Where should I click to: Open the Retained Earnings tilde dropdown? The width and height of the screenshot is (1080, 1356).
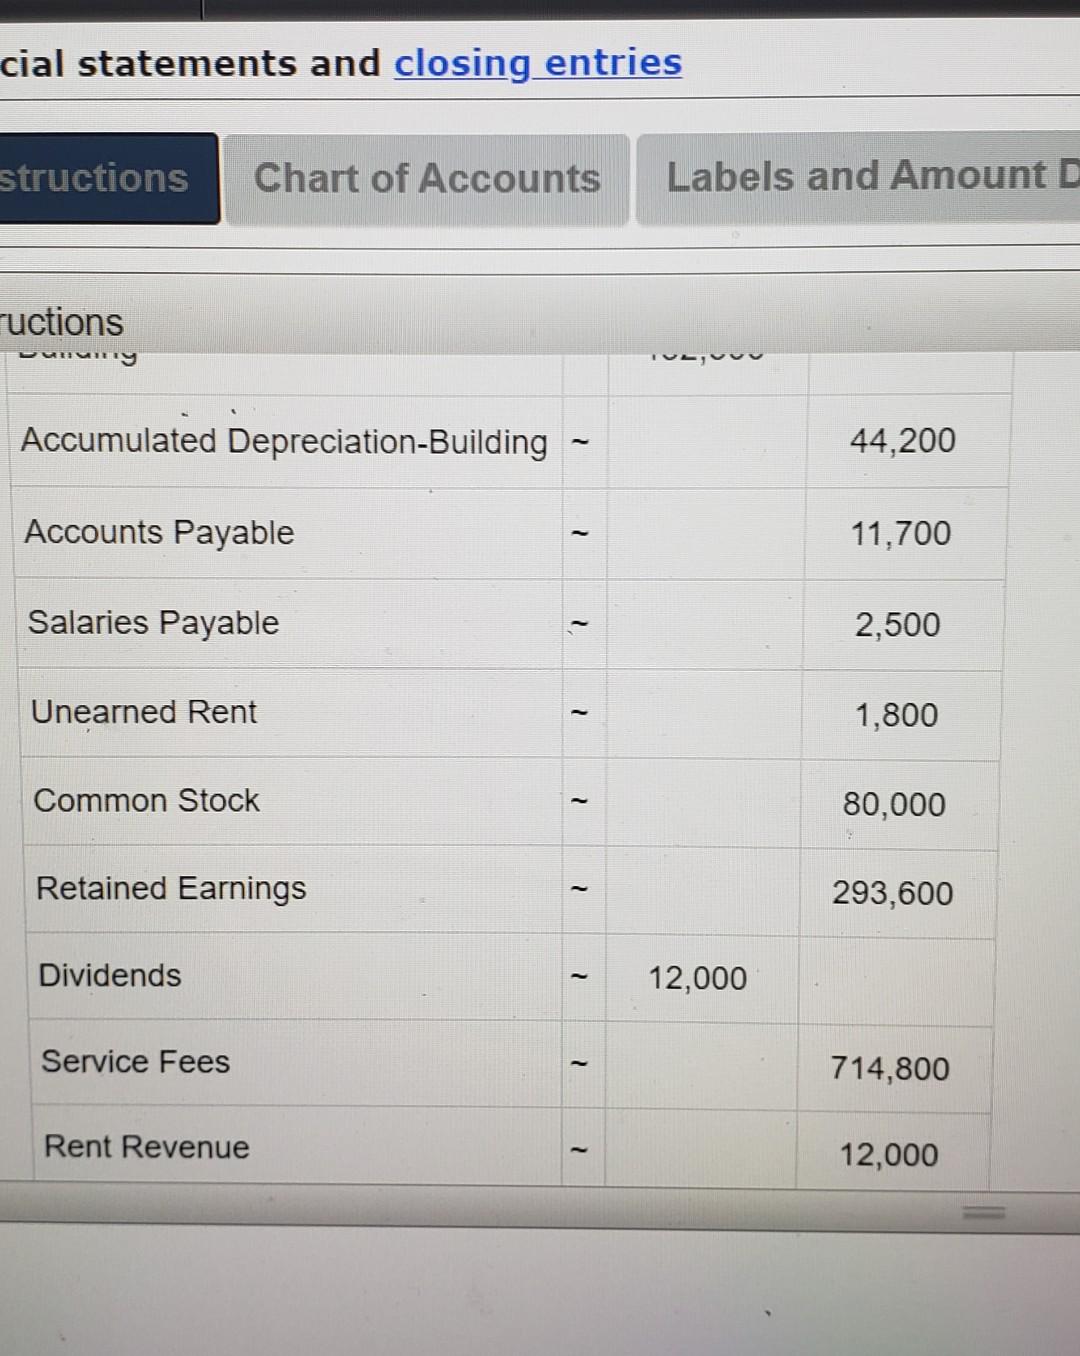[x=580, y=888]
